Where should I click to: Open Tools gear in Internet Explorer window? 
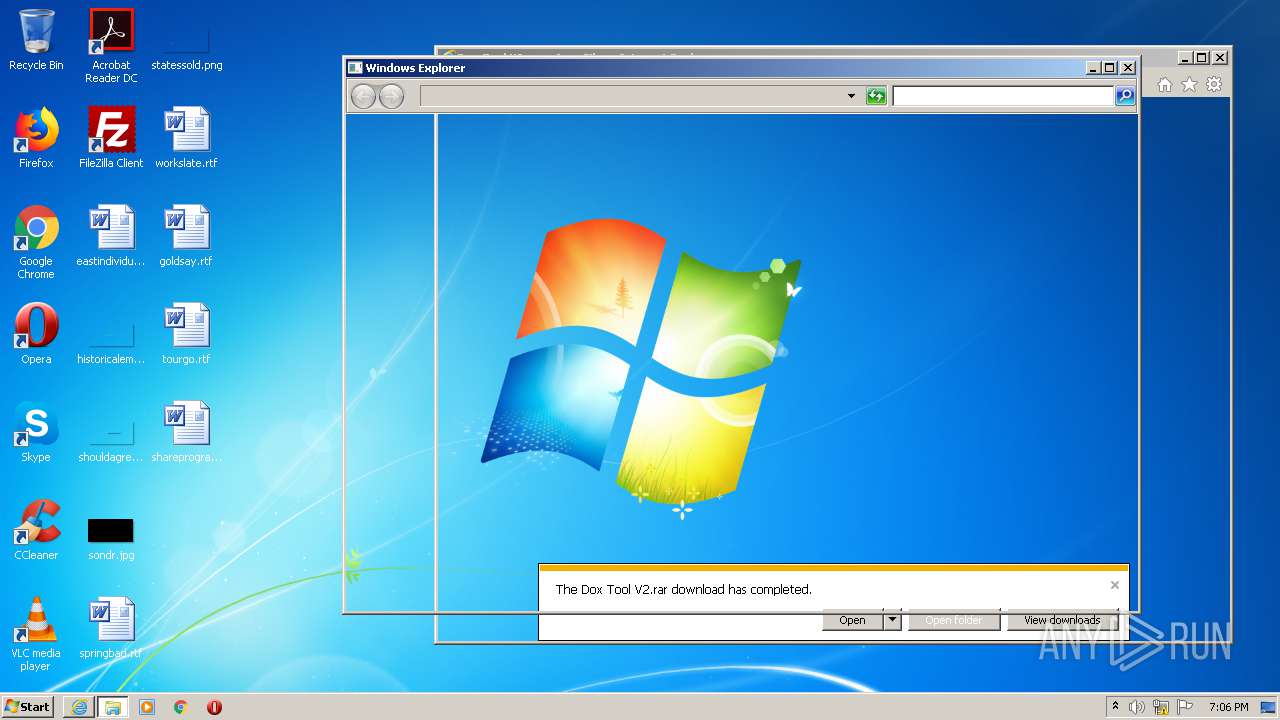(x=1214, y=85)
